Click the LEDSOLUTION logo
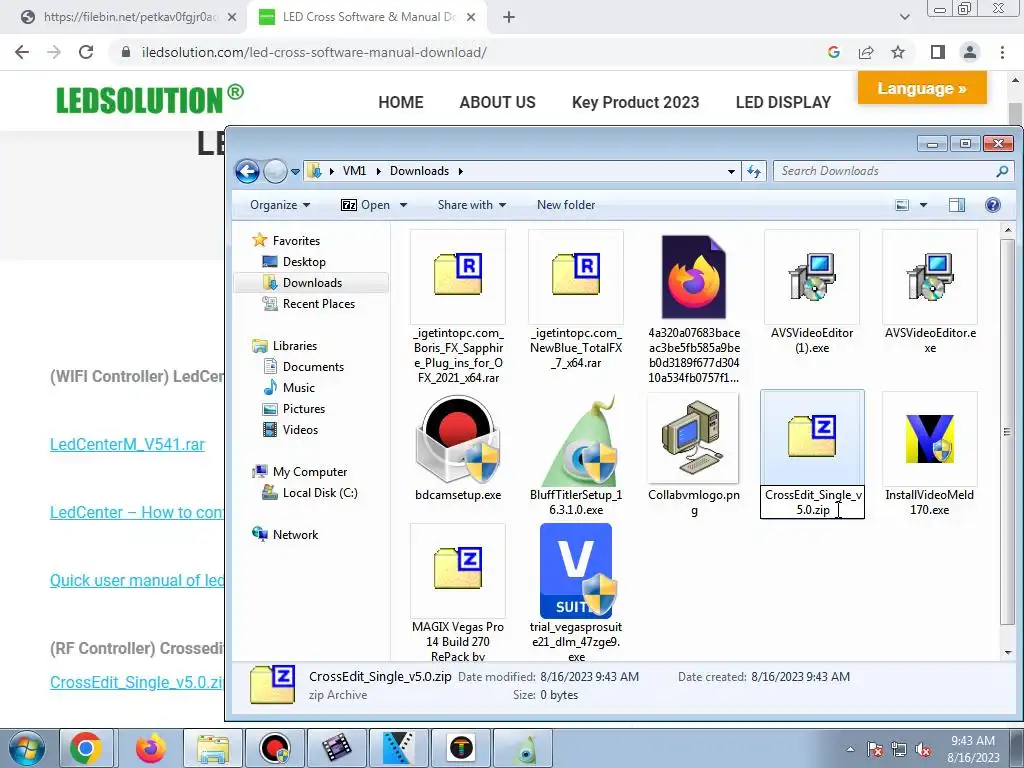 [150, 100]
